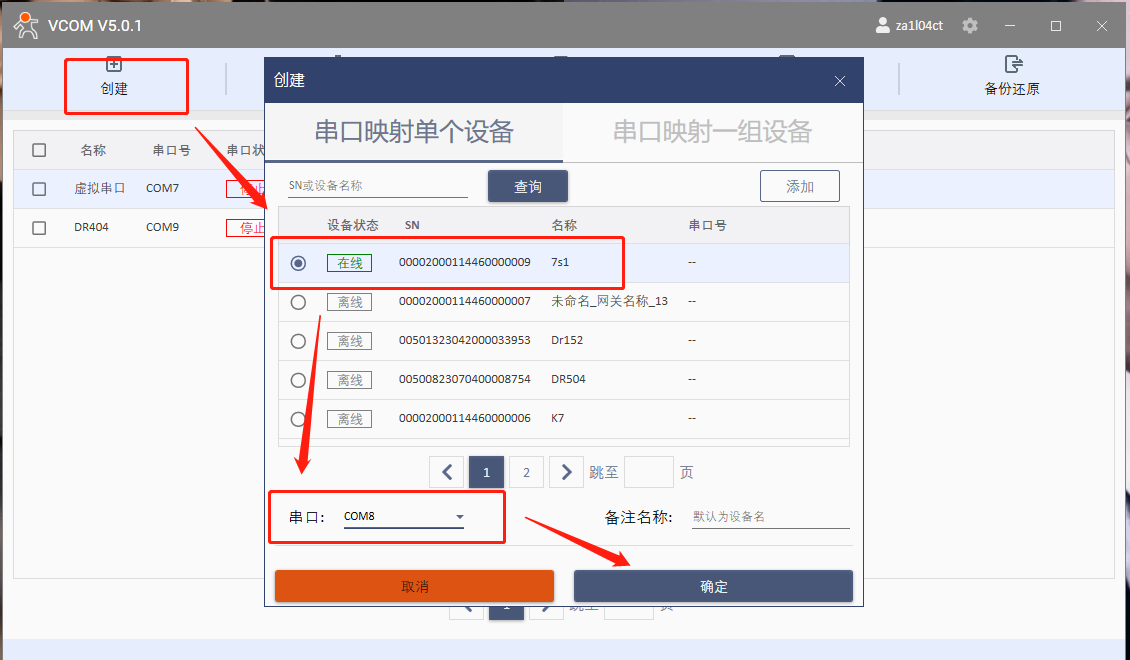Select radio button for device Dr152
Screen dimensions: 1130x660
pyautogui.click(x=298, y=341)
